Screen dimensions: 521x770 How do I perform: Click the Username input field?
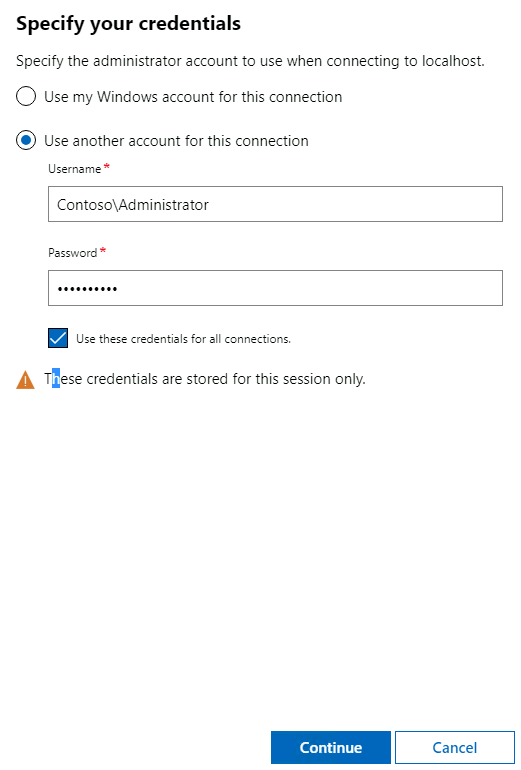point(275,204)
